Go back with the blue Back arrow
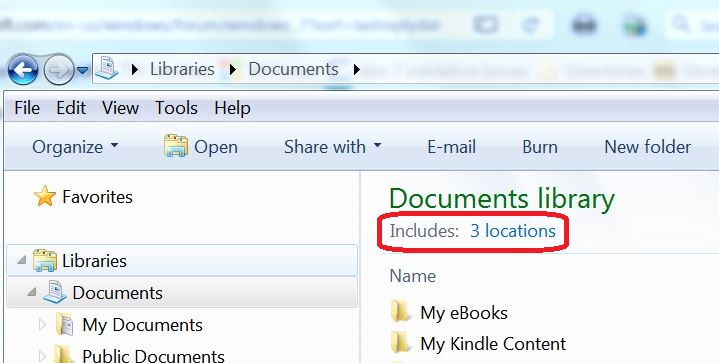The height and width of the screenshot is (363, 719). (23, 70)
